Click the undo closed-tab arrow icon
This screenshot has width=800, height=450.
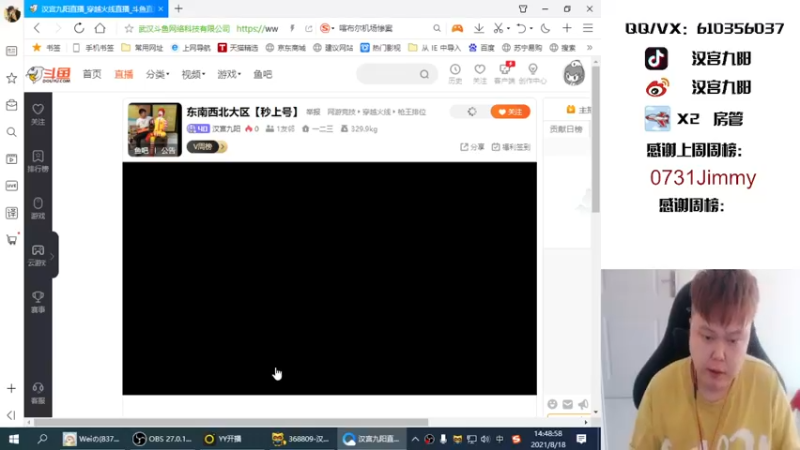521,29
